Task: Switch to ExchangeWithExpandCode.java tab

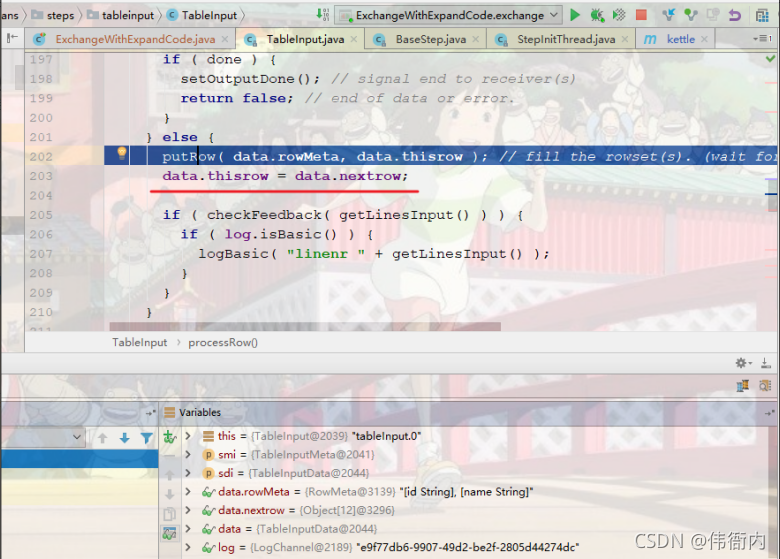Action: coord(135,39)
